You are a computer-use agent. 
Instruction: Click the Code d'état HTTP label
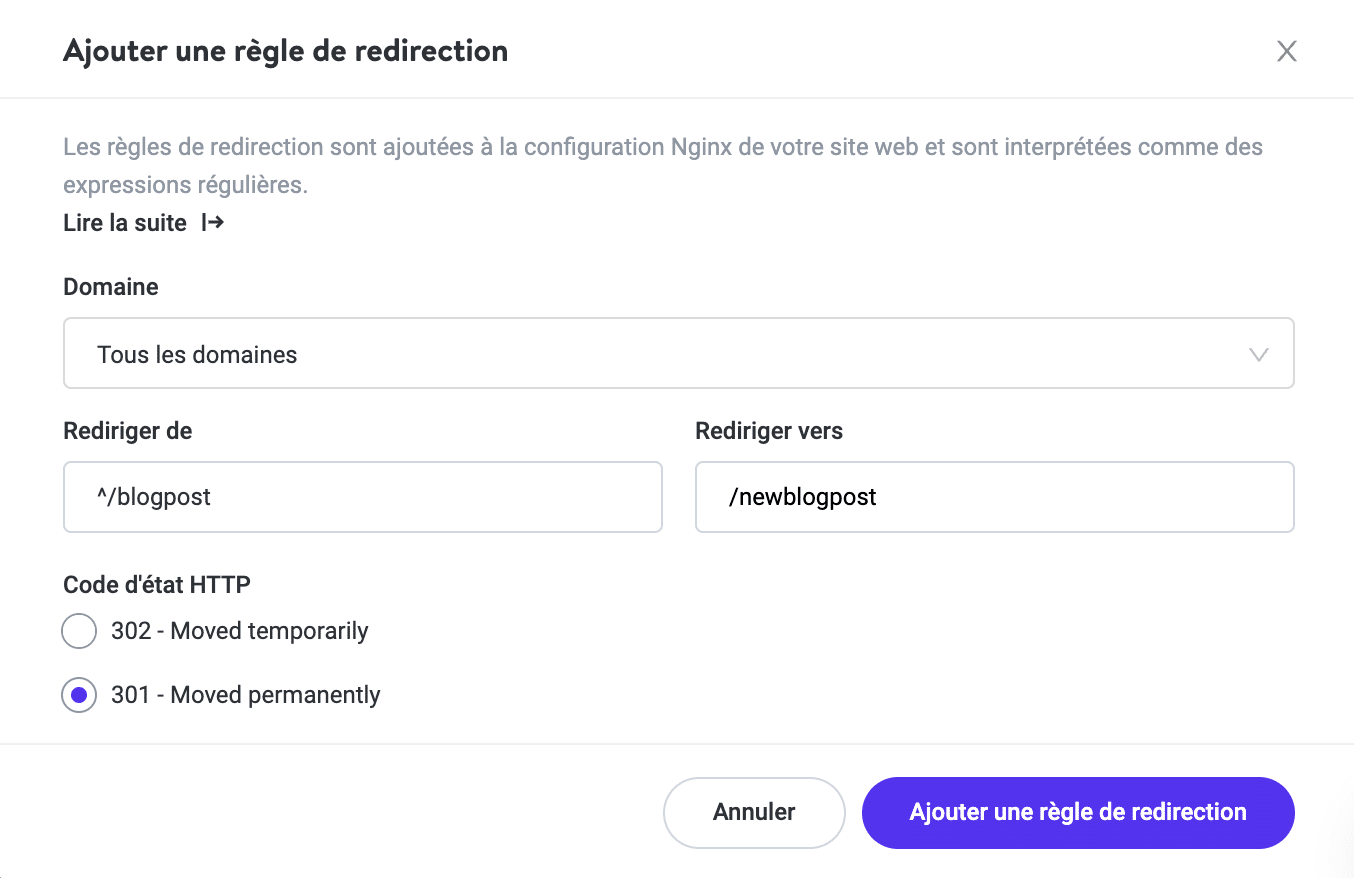tap(156, 584)
